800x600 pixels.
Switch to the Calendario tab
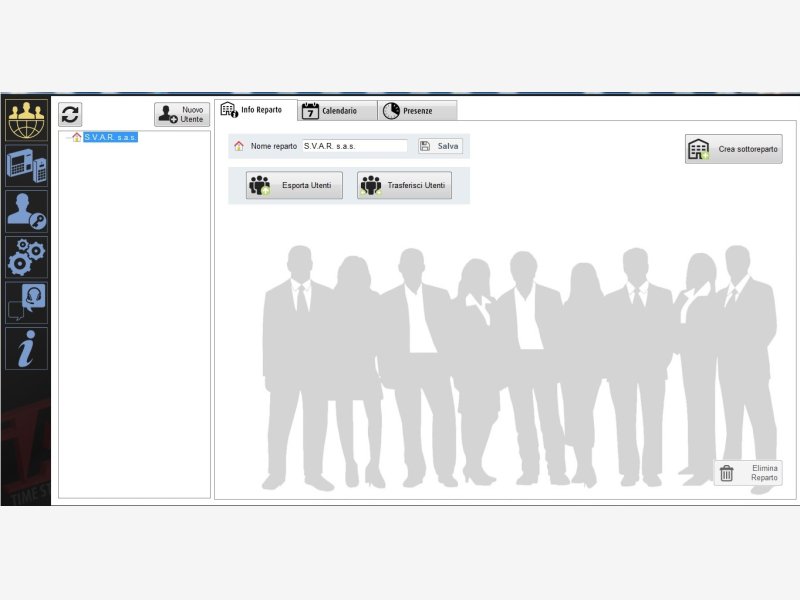click(337, 111)
